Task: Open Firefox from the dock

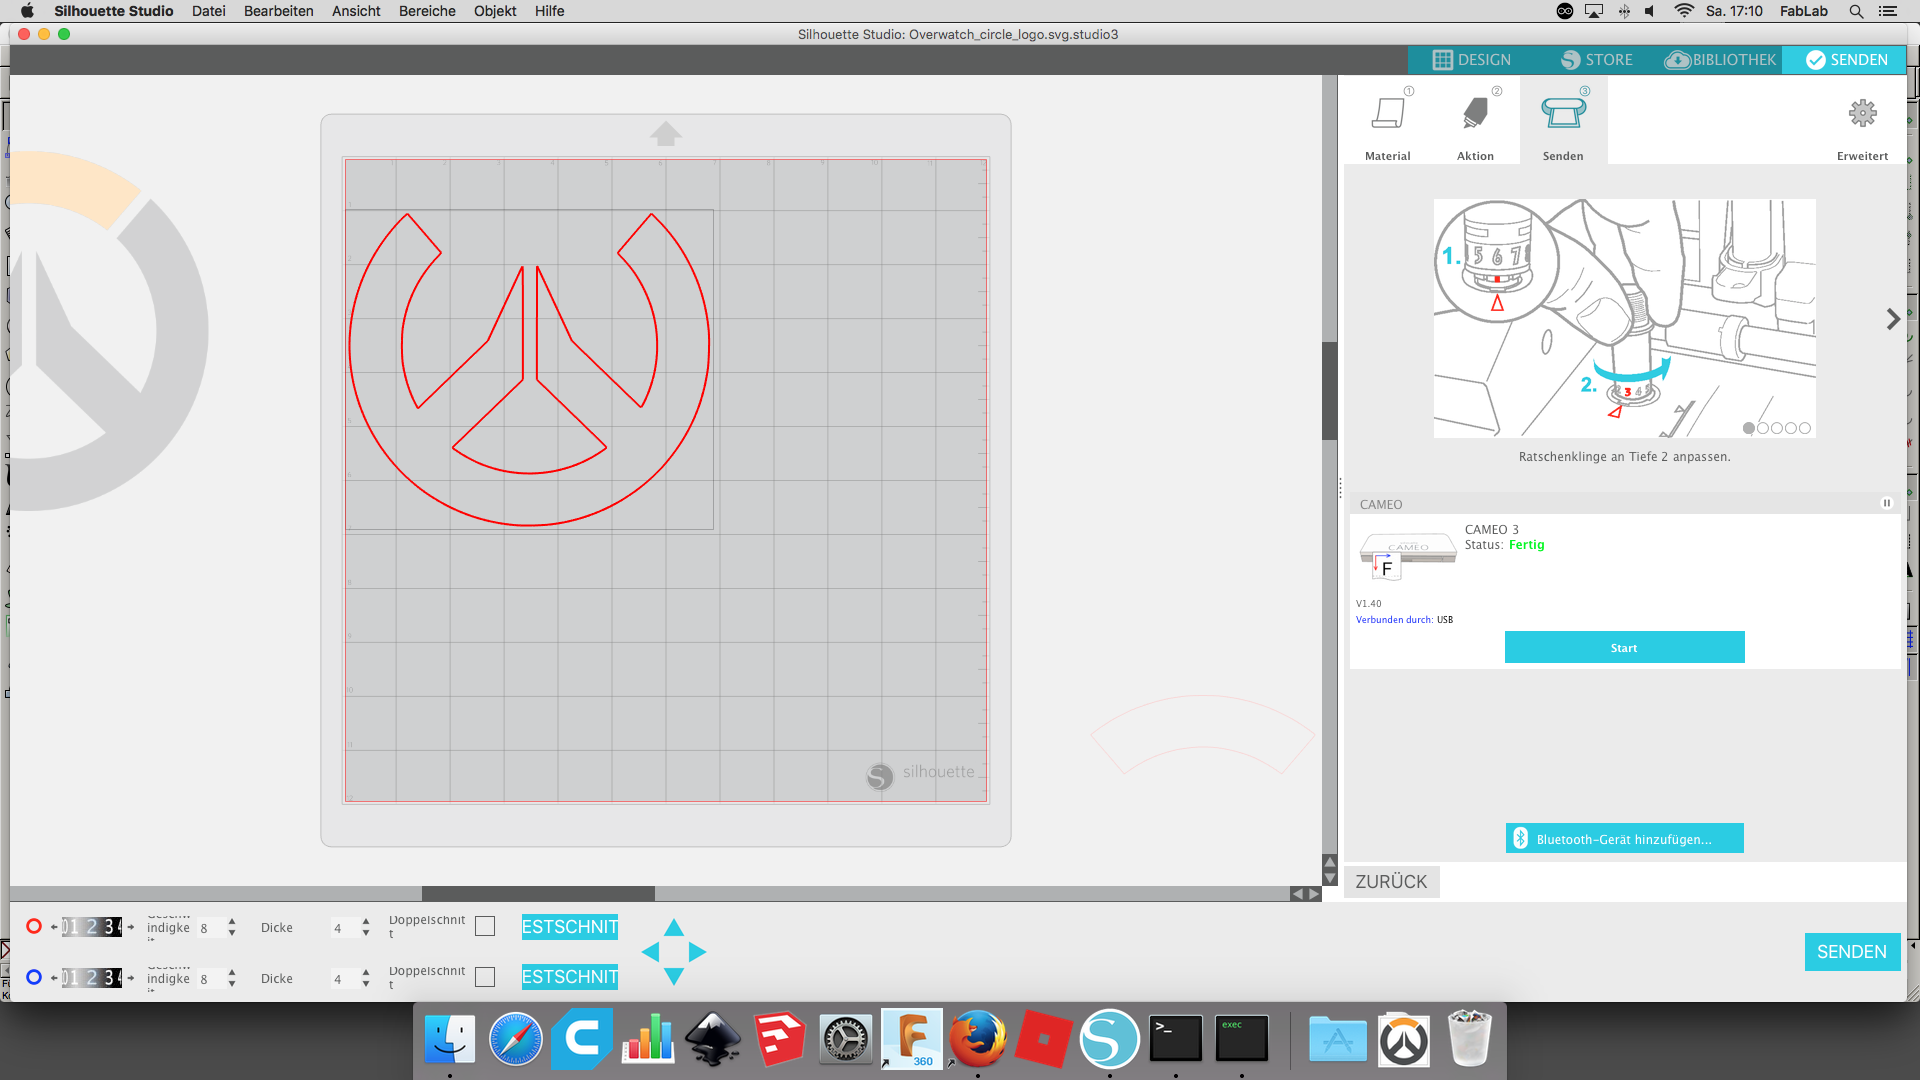Action: tap(978, 1040)
